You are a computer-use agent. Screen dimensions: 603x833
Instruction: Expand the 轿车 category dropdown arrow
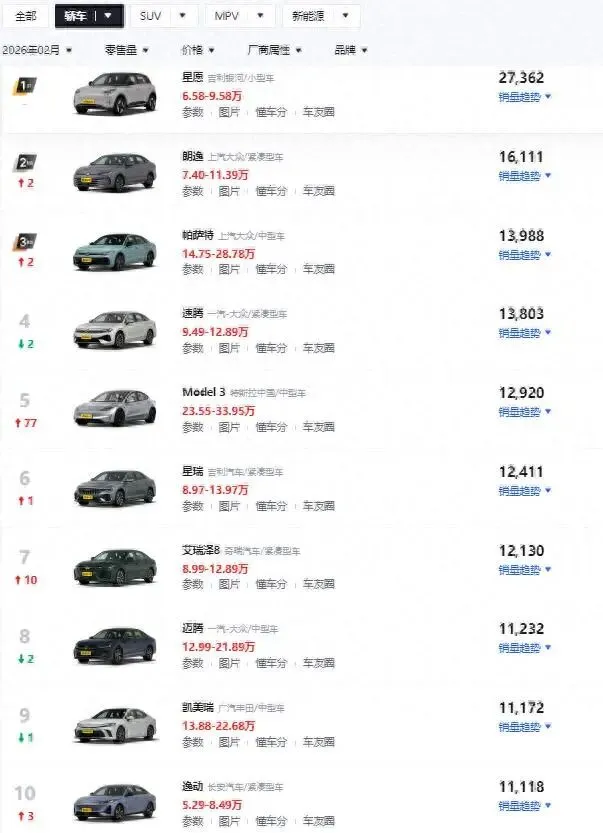pos(108,16)
